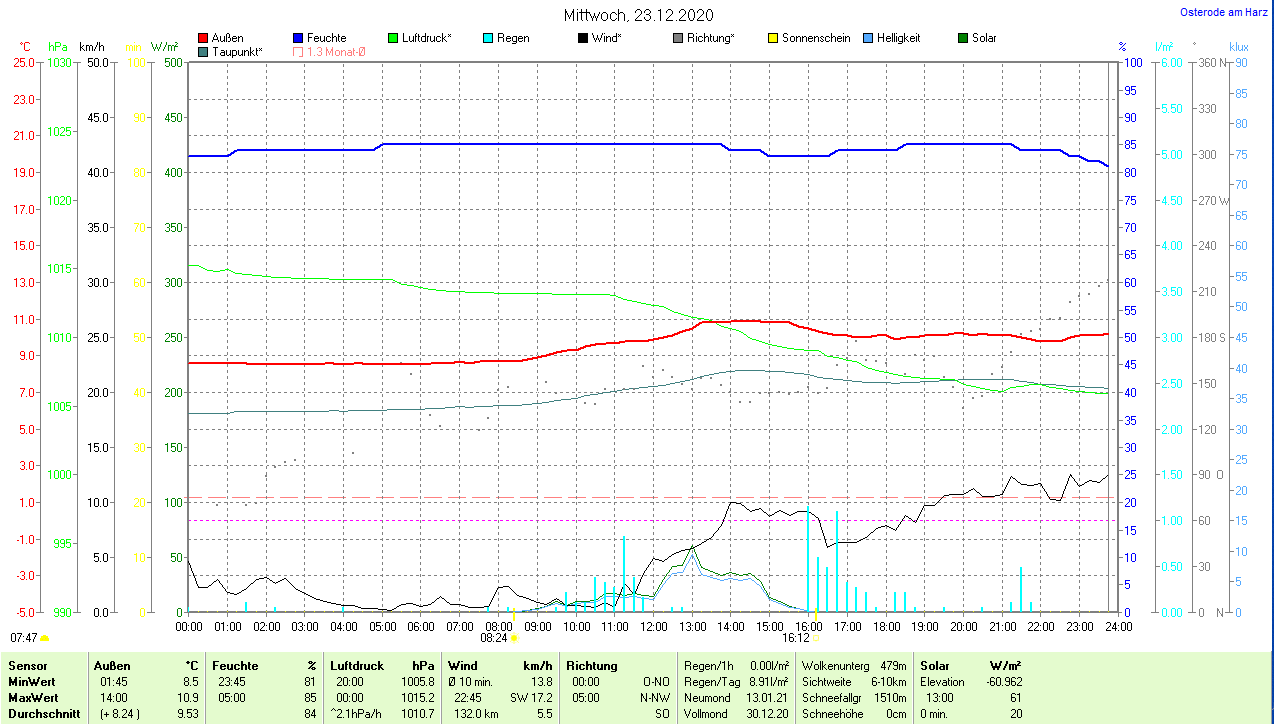Click the sunset marker at 16:12

click(816, 637)
